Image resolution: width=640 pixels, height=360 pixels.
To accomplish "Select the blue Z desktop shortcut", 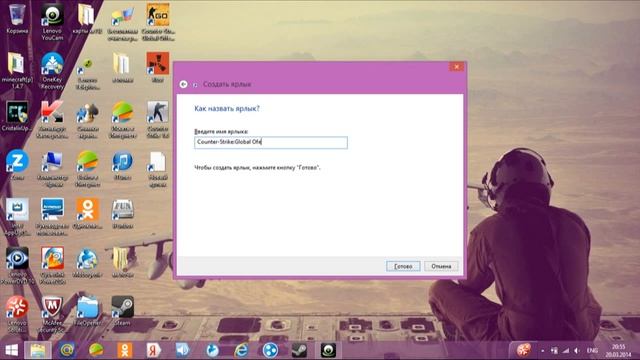I will tap(17, 165).
